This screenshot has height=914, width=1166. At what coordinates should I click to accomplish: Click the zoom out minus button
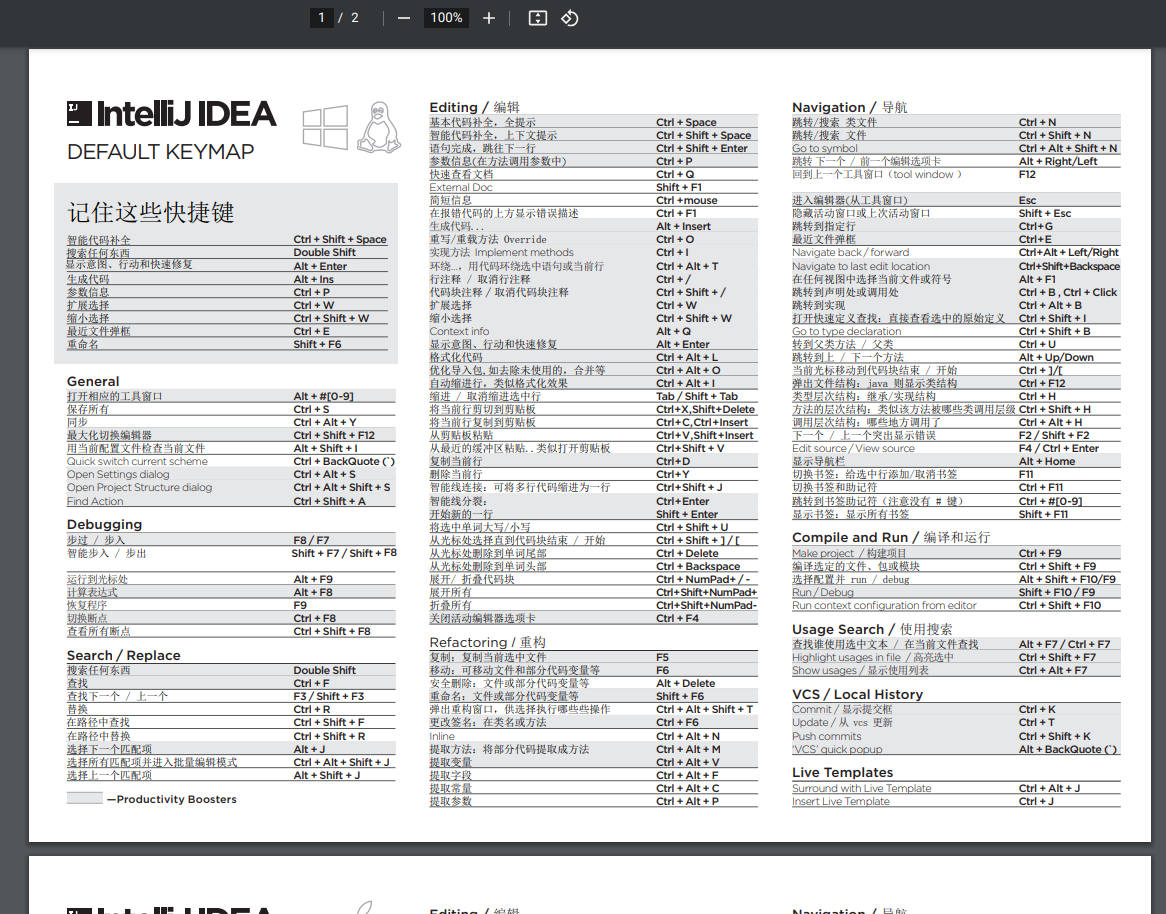tap(404, 18)
